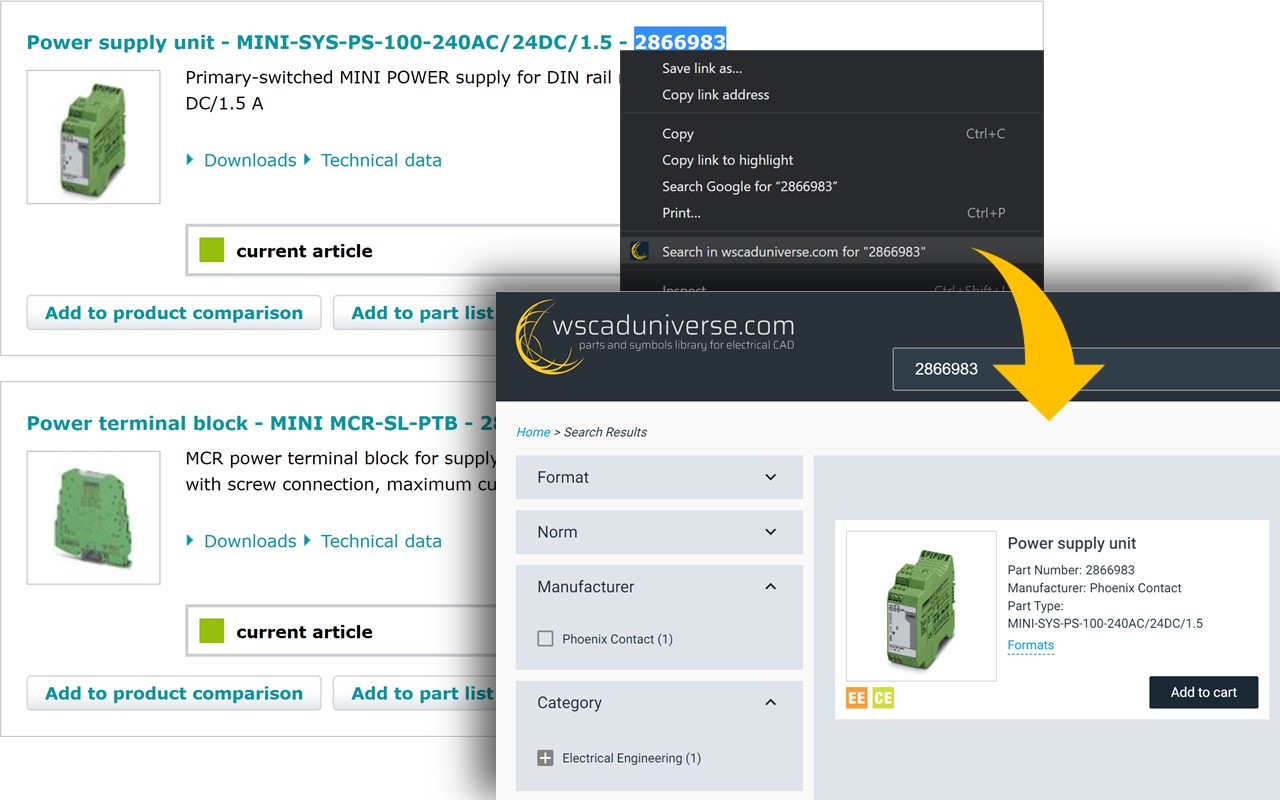The height and width of the screenshot is (800, 1280).
Task: Click Add to product comparison for power terminal block
Action: pyautogui.click(x=174, y=693)
